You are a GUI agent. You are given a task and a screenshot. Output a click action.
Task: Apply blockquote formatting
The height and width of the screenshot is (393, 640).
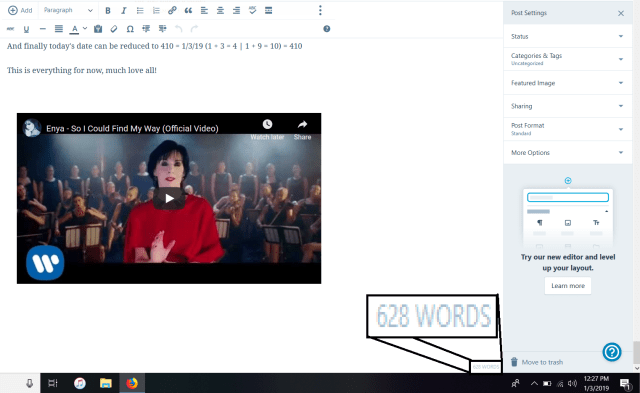point(188,11)
